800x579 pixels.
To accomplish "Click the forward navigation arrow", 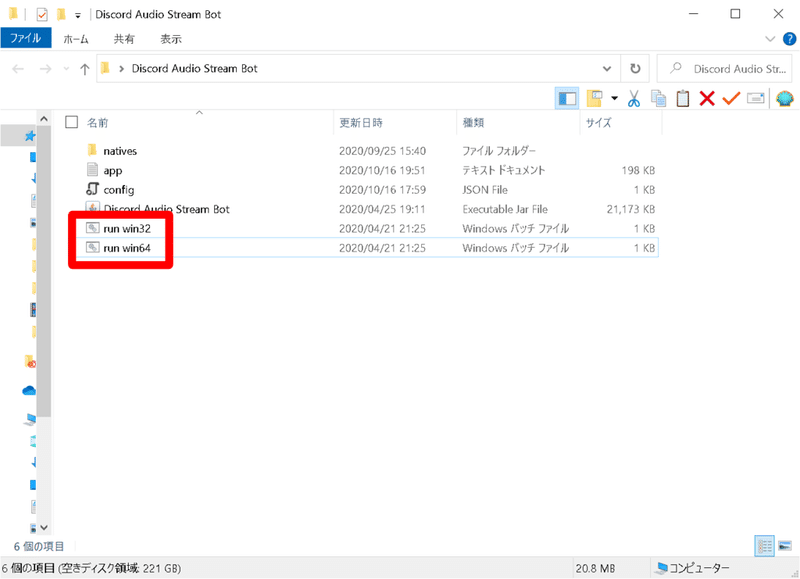I will (45, 69).
